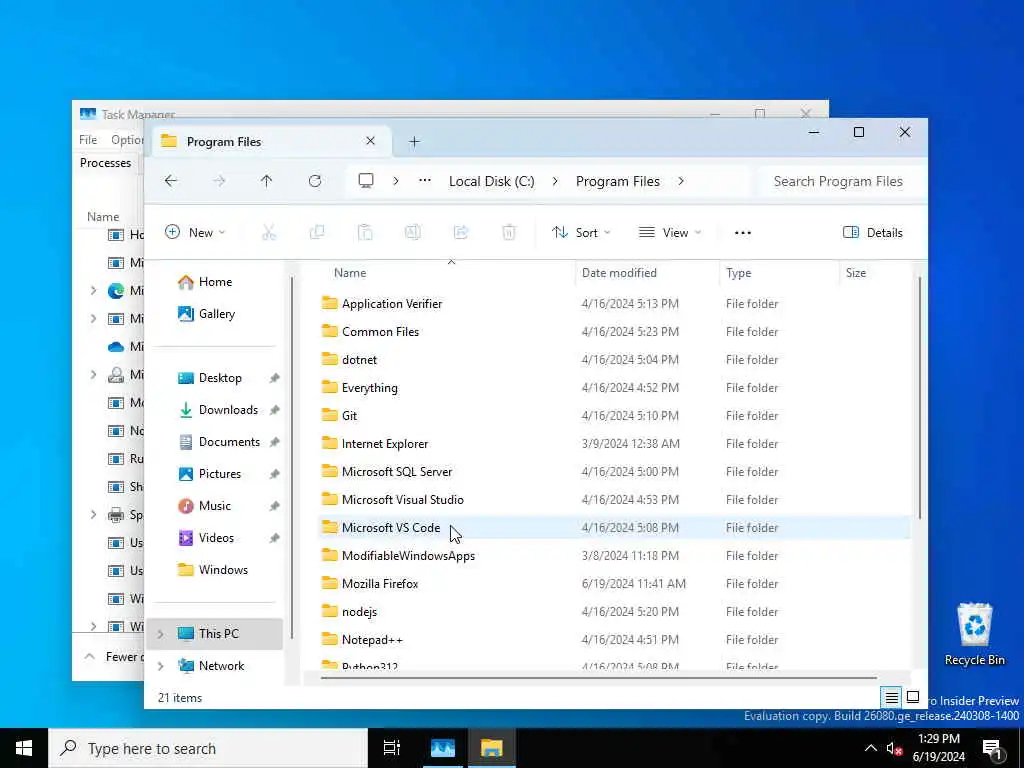Click the Delete trash icon in toolbar

tap(509, 232)
